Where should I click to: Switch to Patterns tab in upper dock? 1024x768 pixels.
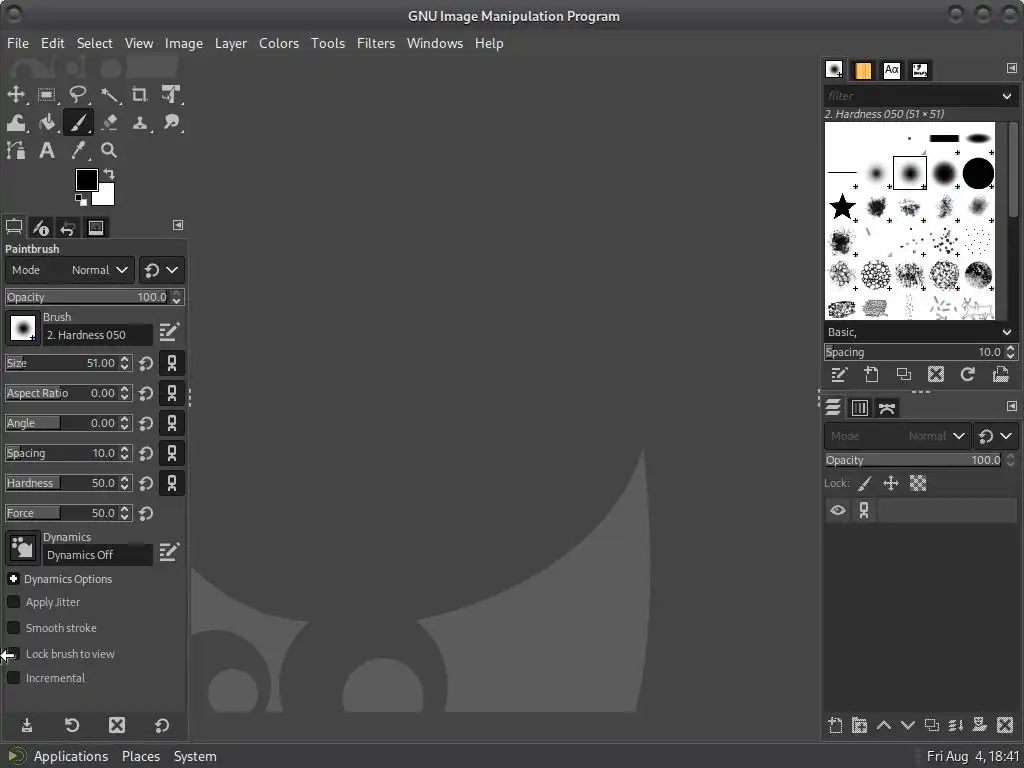click(863, 70)
